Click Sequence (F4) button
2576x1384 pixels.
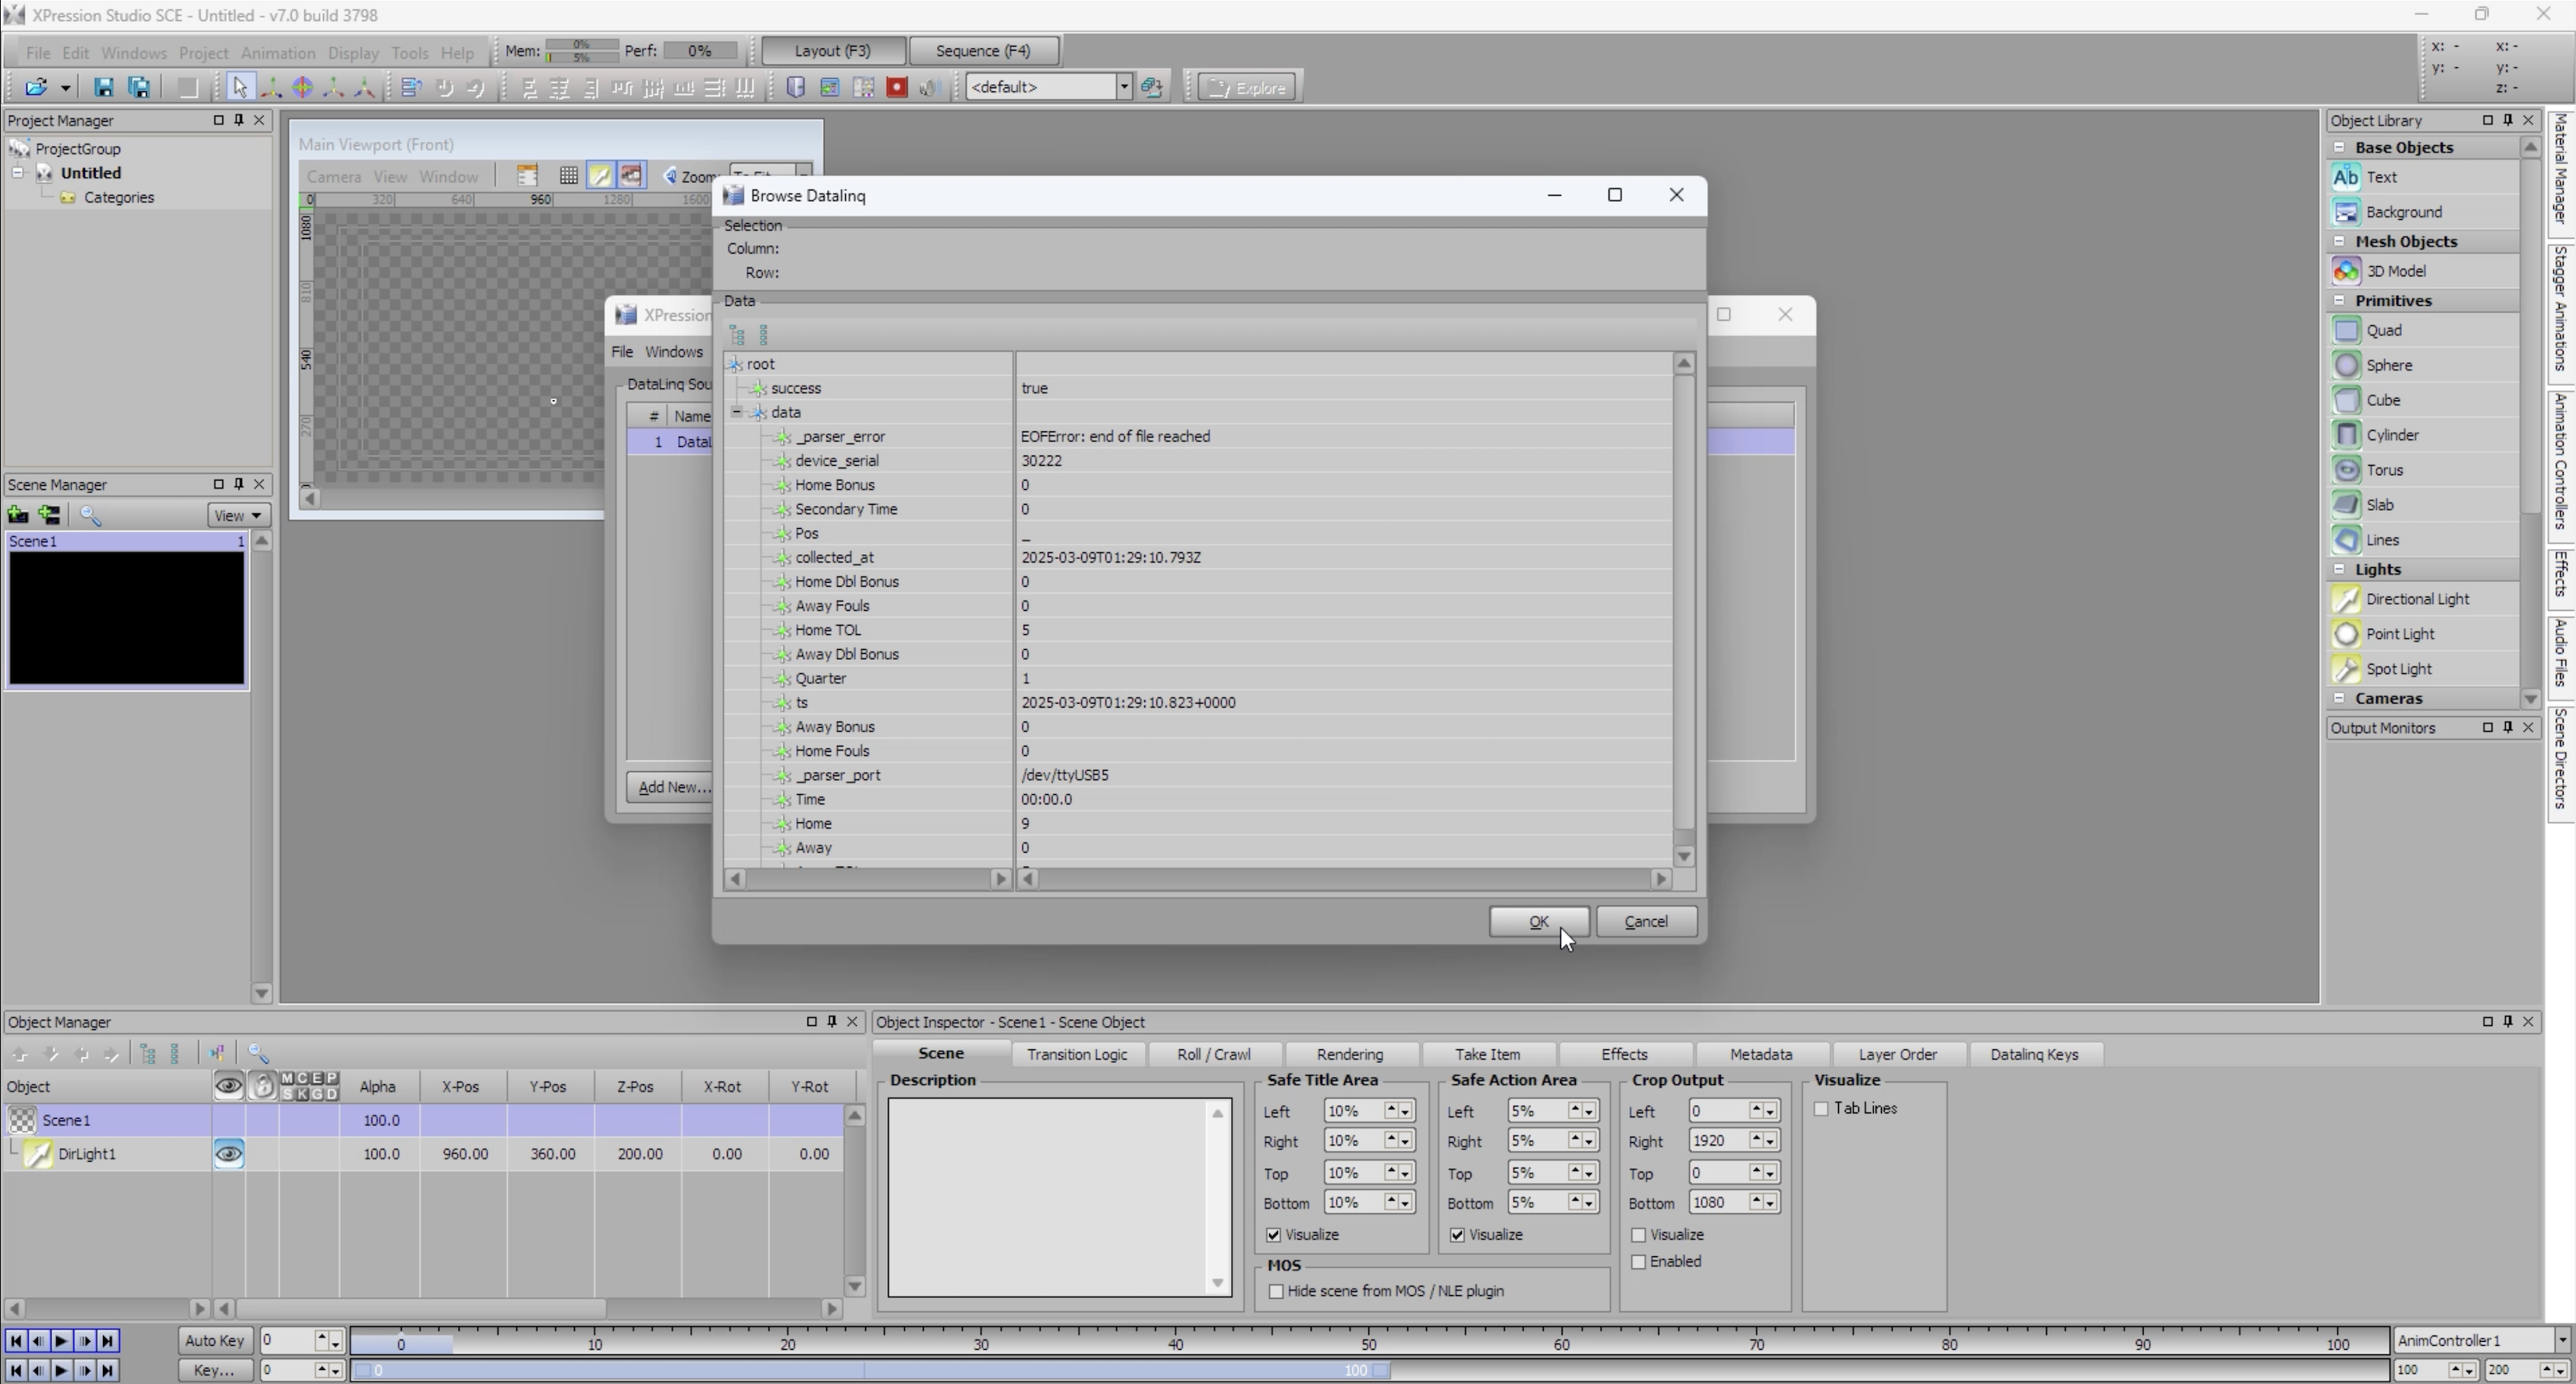tap(983, 51)
